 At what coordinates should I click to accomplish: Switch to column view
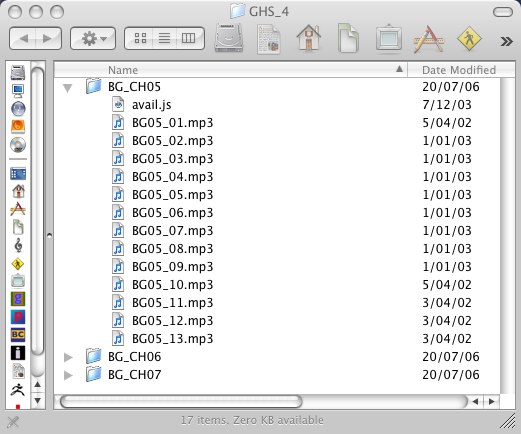189,38
